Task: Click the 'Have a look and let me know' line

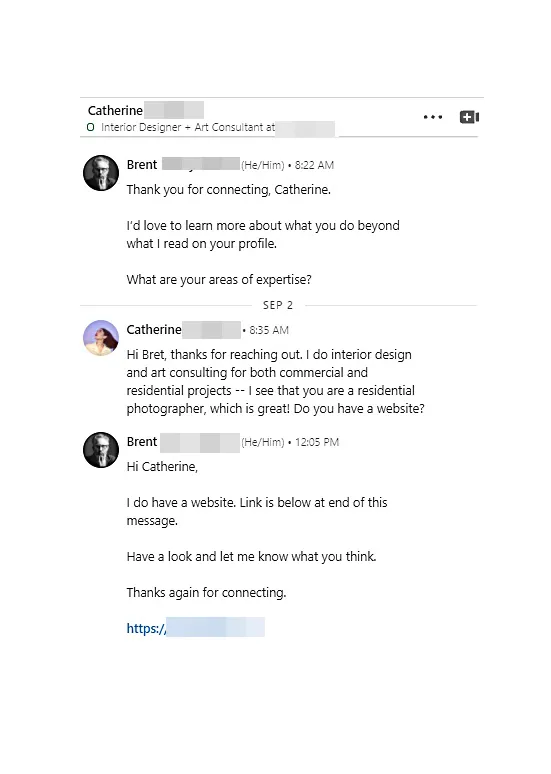Action: [251, 556]
